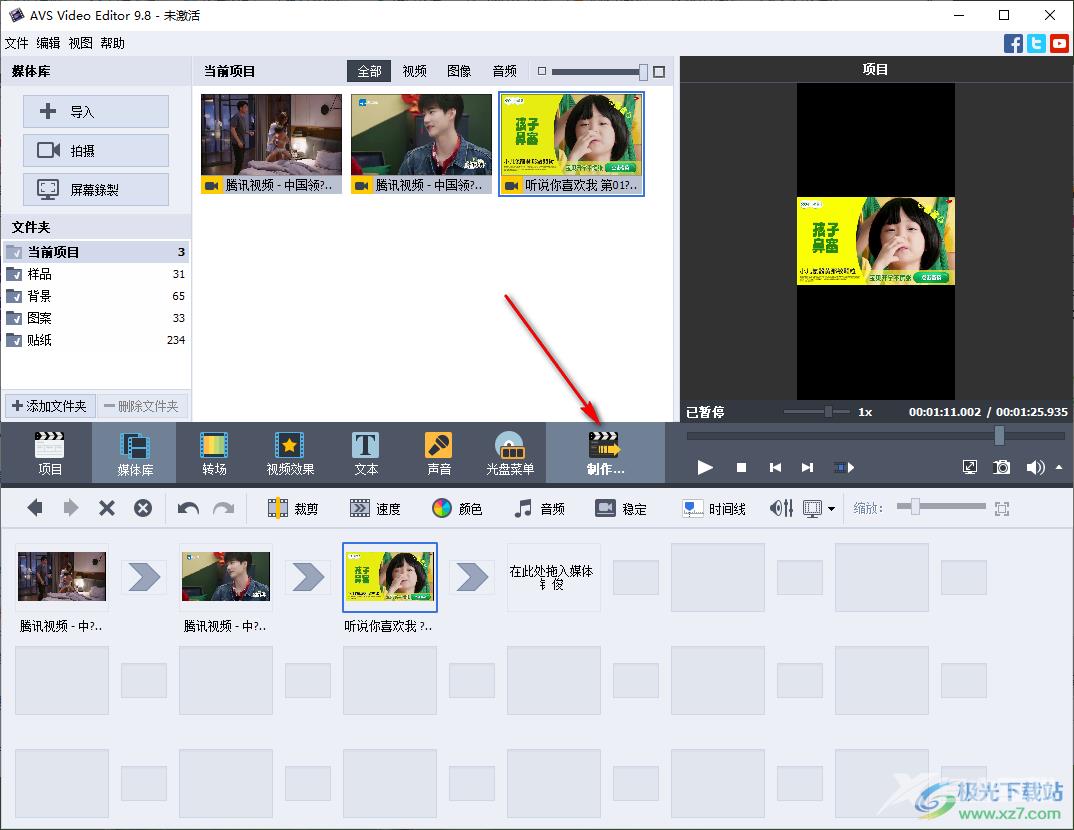Open the 声音 voice recording icon

pos(438,453)
